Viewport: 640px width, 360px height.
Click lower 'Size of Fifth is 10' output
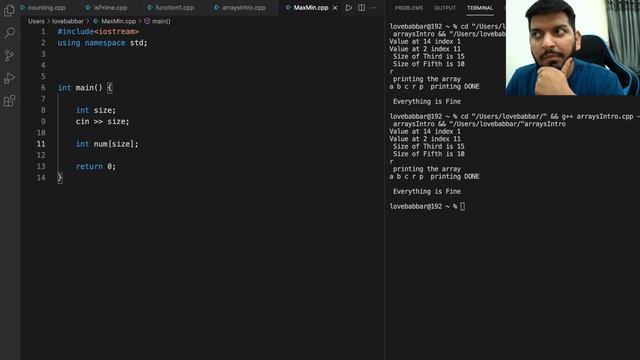pyautogui.click(x=429, y=154)
